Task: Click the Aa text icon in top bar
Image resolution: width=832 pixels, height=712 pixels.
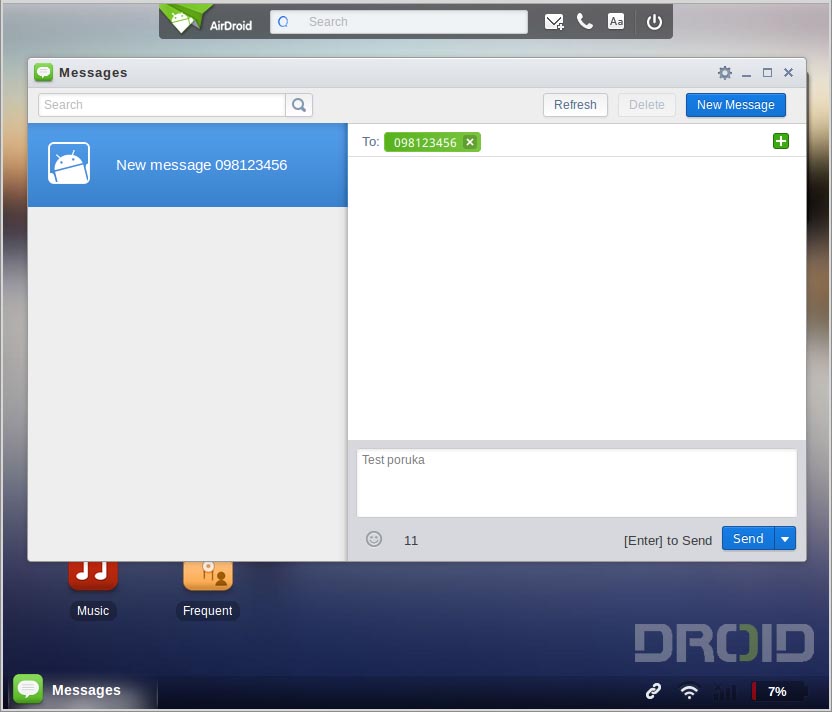Action: pyautogui.click(x=616, y=22)
